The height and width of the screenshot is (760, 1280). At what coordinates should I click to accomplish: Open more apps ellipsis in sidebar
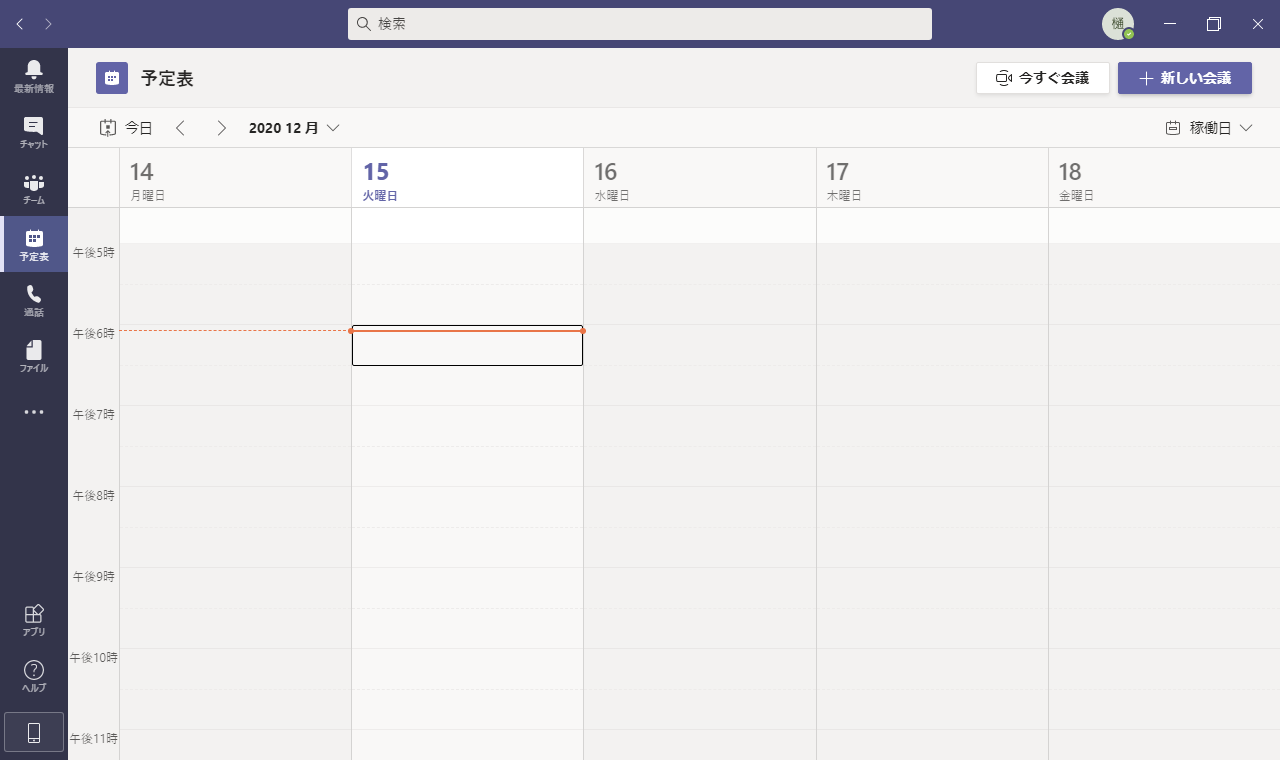34,412
